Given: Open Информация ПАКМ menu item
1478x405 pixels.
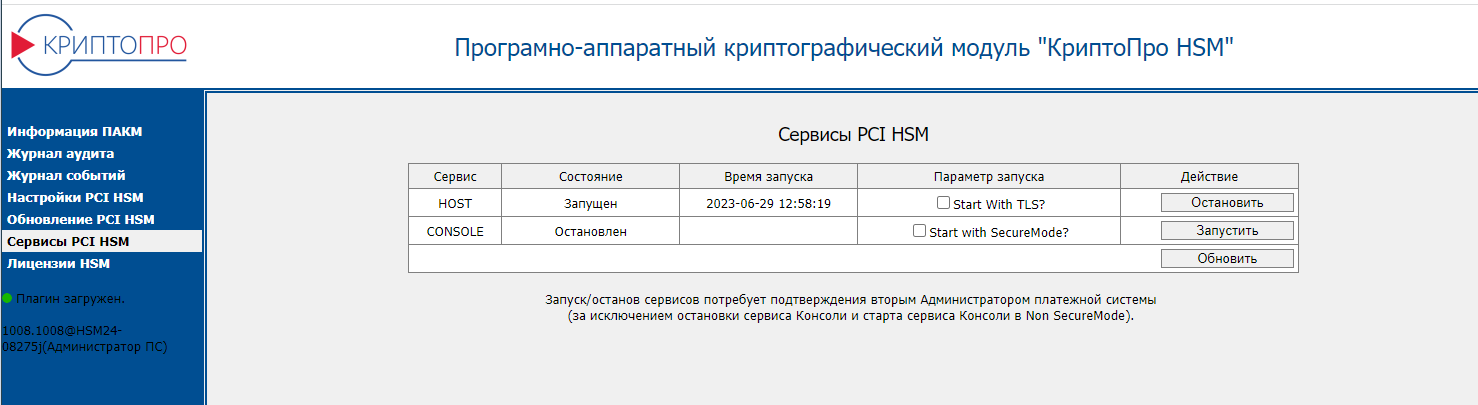Looking at the screenshot, I should tap(74, 131).
